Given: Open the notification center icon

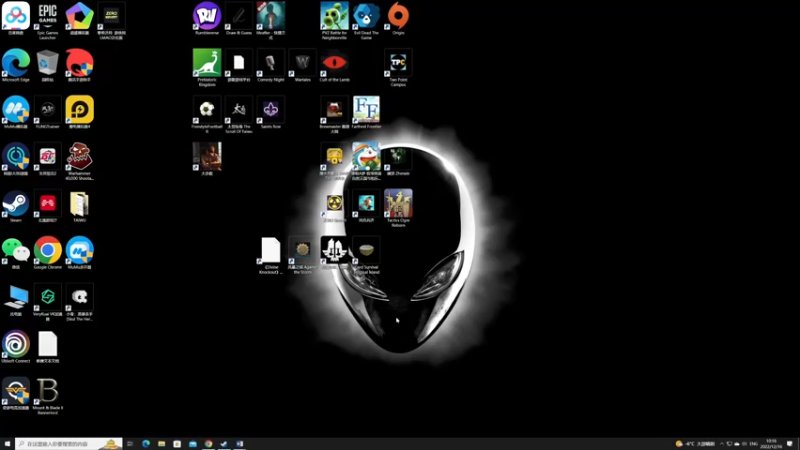Looking at the screenshot, I should pos(790,444).
